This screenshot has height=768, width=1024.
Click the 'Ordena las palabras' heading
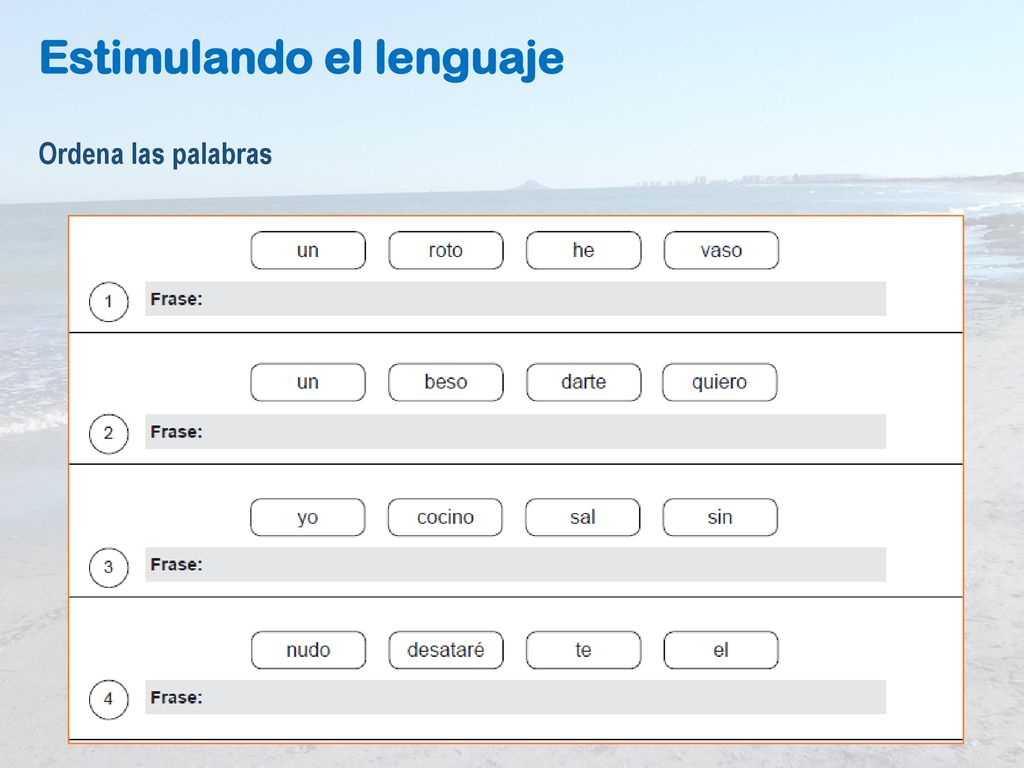coord(155,155)
